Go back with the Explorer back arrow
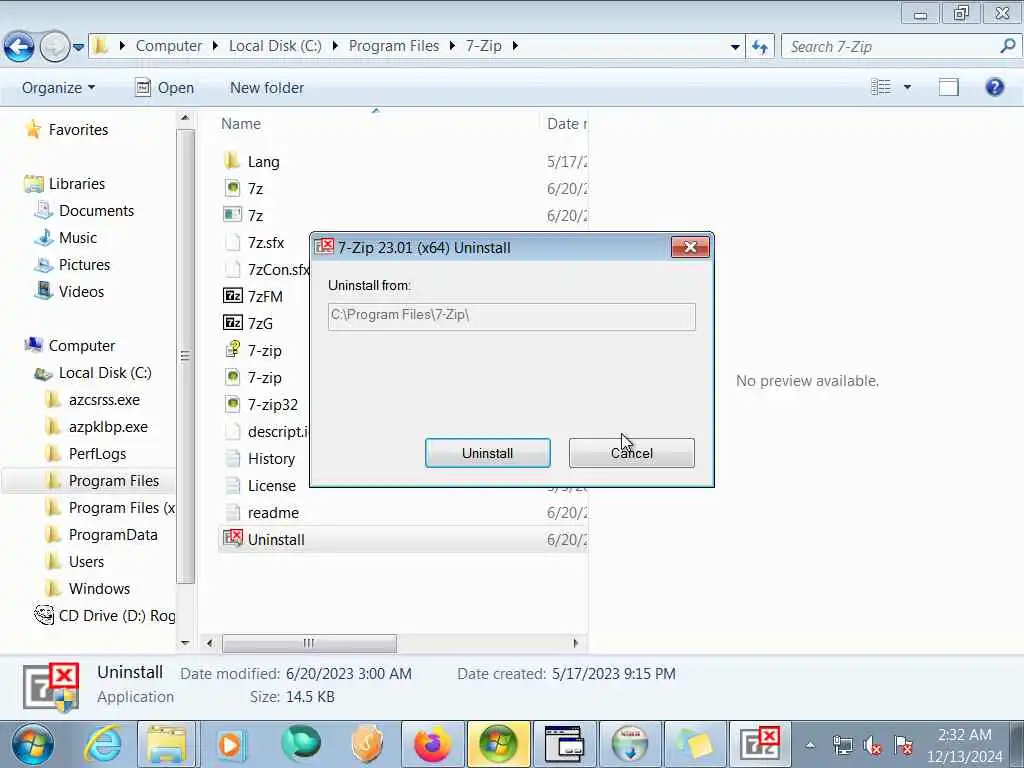1024x768 pixels. pos(19,47)
